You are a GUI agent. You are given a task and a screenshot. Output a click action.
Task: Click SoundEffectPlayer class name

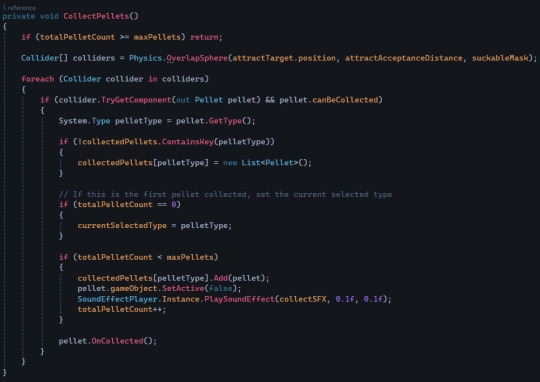(x=117, y=299)
